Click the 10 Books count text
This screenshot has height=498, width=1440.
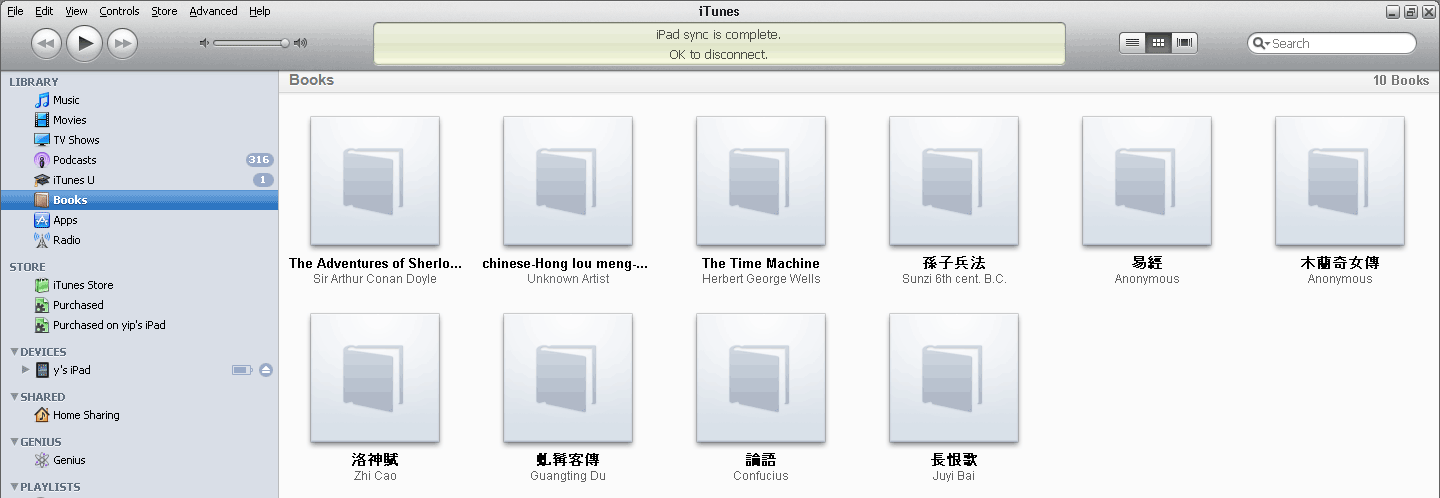pyautogui.click(x=1401, y=80)
